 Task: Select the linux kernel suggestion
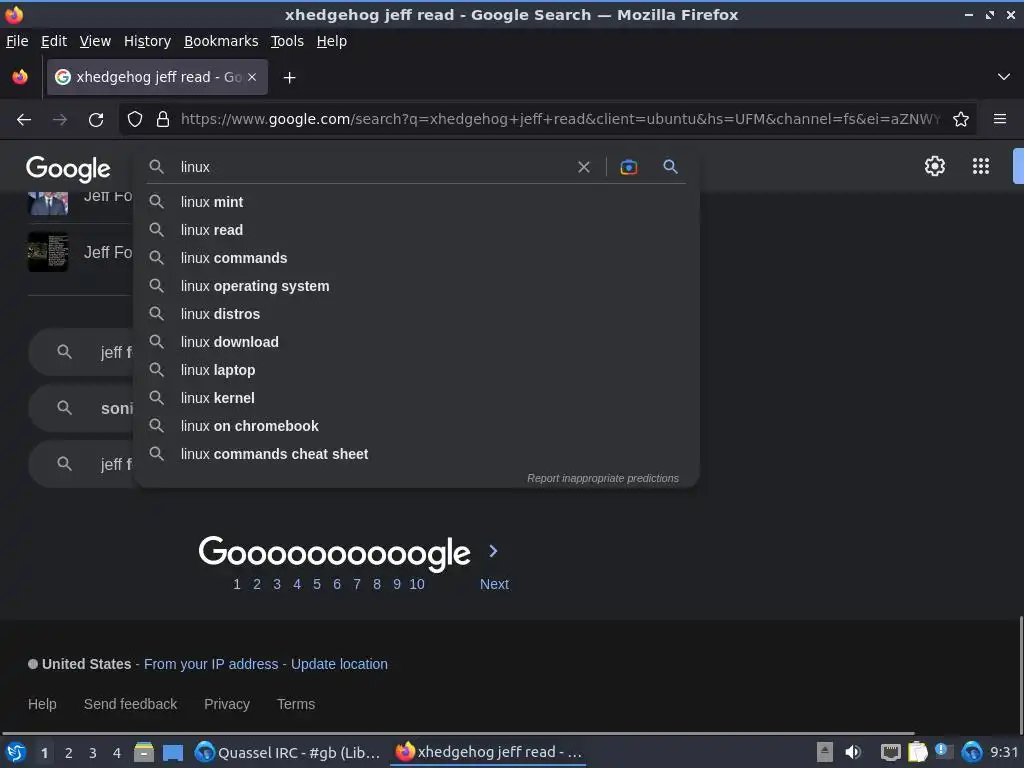pos(416,398)
